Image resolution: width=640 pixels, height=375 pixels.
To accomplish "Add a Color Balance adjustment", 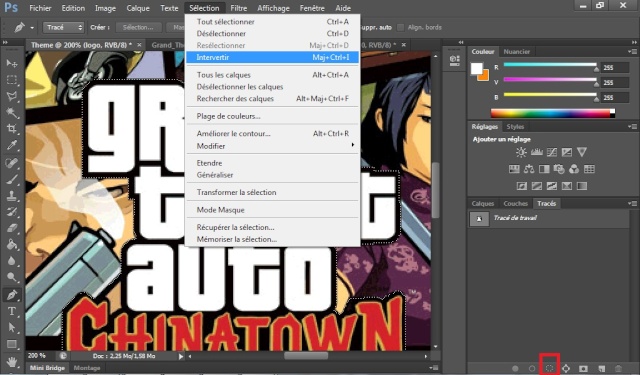I will pos(529,169).
